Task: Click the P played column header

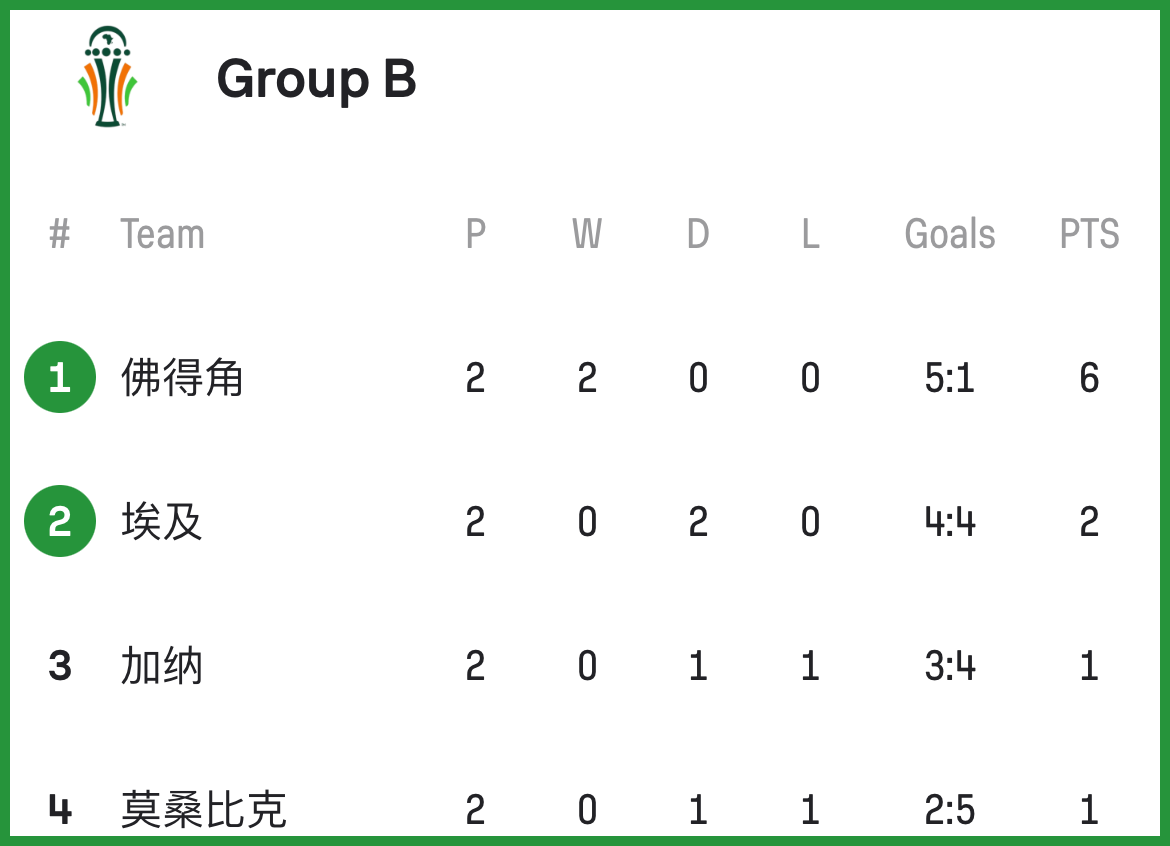Action: pyautogui.click(x=475, y=234)
